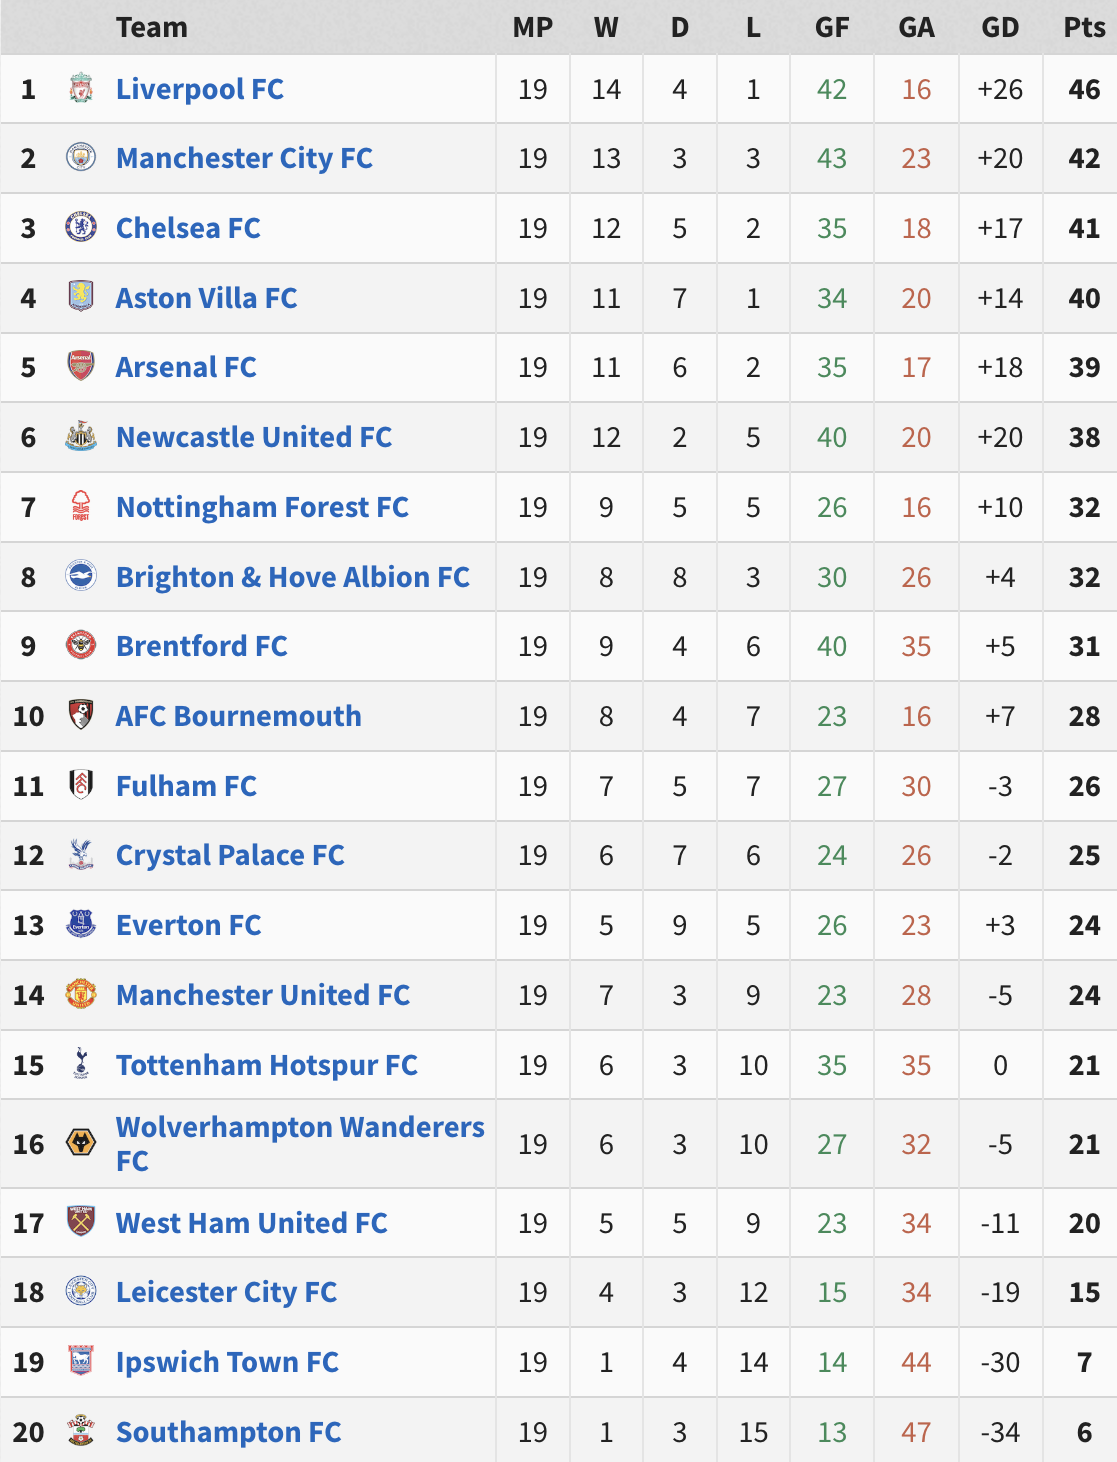The height and width of the screenshot is (1462, 1117).
Task: Open the AFC Bournemouth team link
Action: pos(238,716)
